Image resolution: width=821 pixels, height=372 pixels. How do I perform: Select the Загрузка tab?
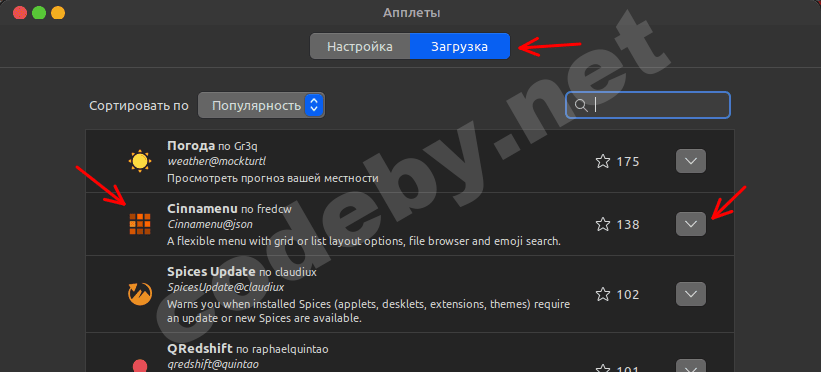pos(460,47)
